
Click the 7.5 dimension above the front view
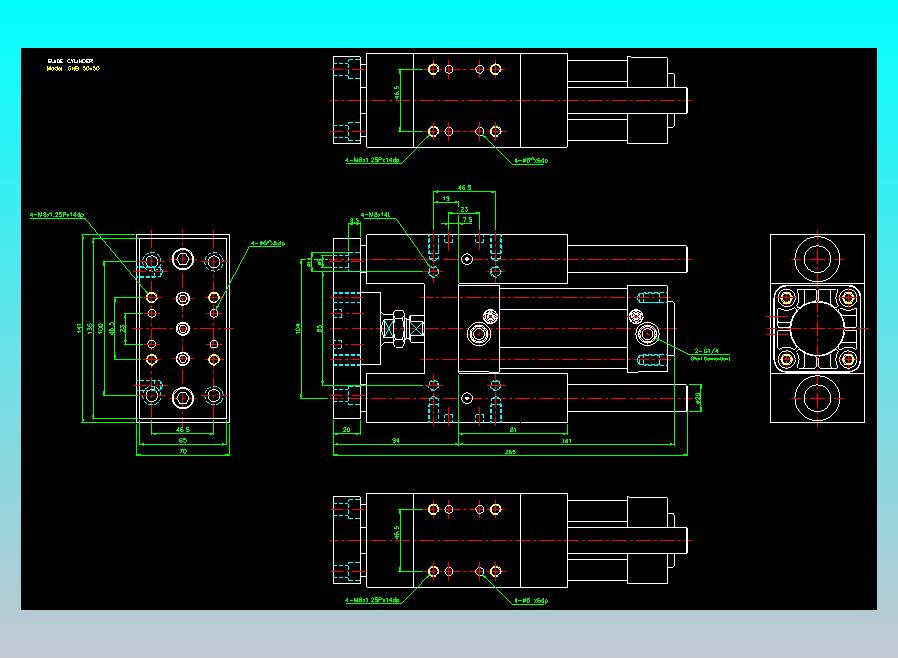pos(467,219)
